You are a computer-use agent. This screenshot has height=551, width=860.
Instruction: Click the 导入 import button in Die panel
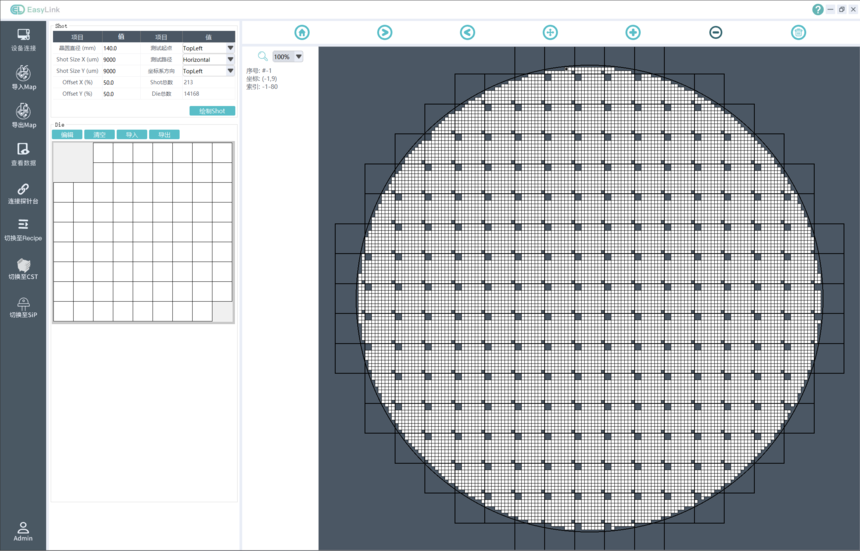pos(132,134)
